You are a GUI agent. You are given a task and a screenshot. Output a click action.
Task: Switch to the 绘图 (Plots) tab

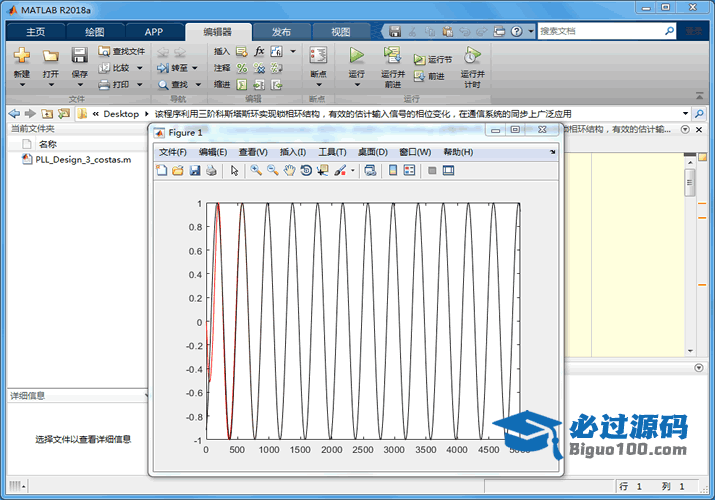95,32
